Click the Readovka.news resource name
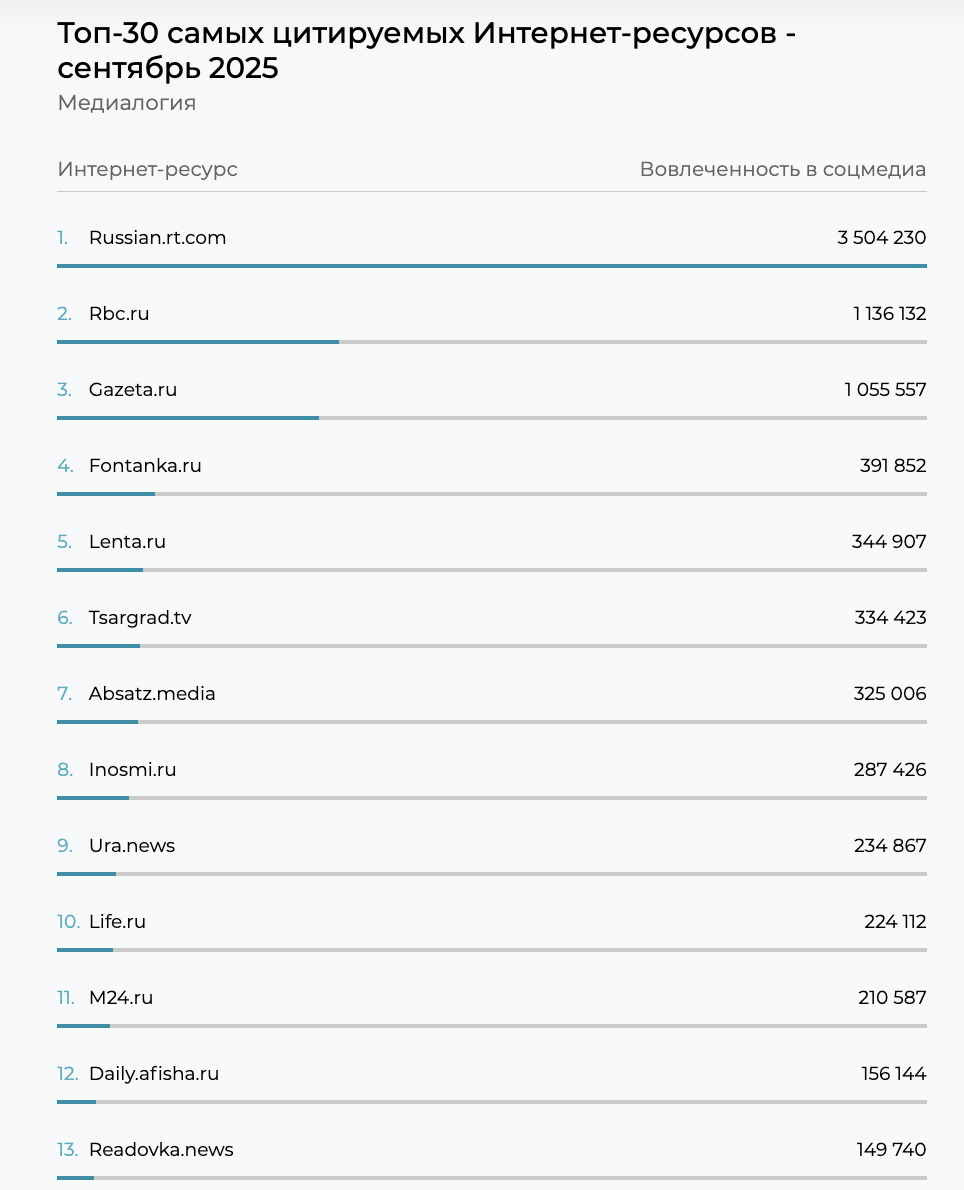 [161, 1150]
